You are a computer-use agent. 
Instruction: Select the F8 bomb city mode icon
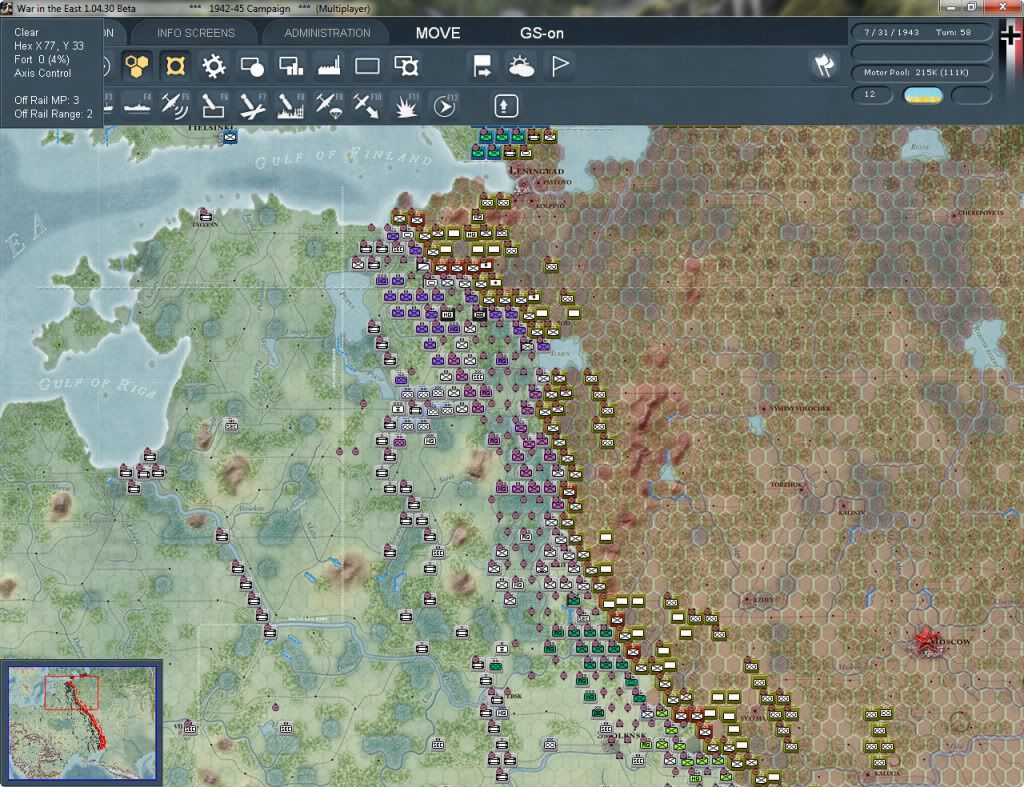(291, 106)
